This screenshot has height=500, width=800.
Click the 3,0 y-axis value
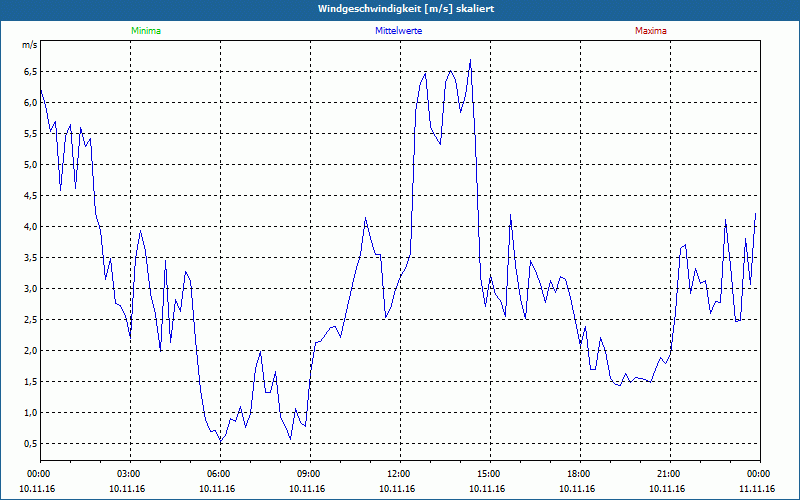point(31,289)
